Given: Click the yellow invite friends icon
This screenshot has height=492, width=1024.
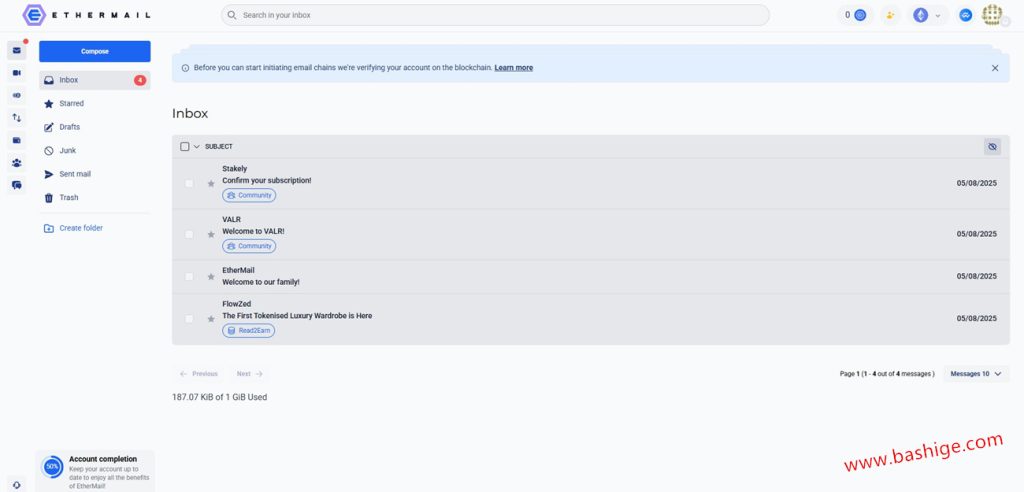Looking at the screenshot, I should (x=890, y=15).
